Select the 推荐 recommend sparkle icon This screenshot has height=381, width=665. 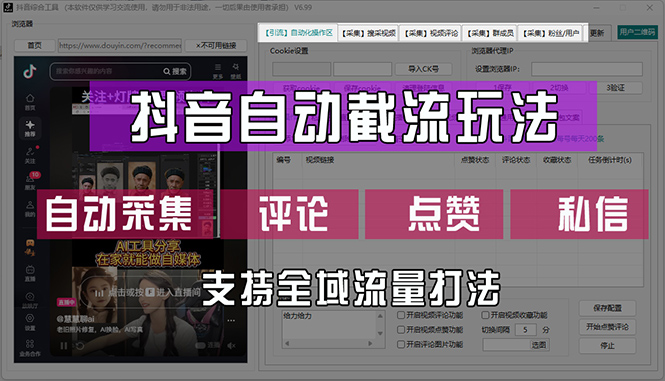[x=30, y=125]
